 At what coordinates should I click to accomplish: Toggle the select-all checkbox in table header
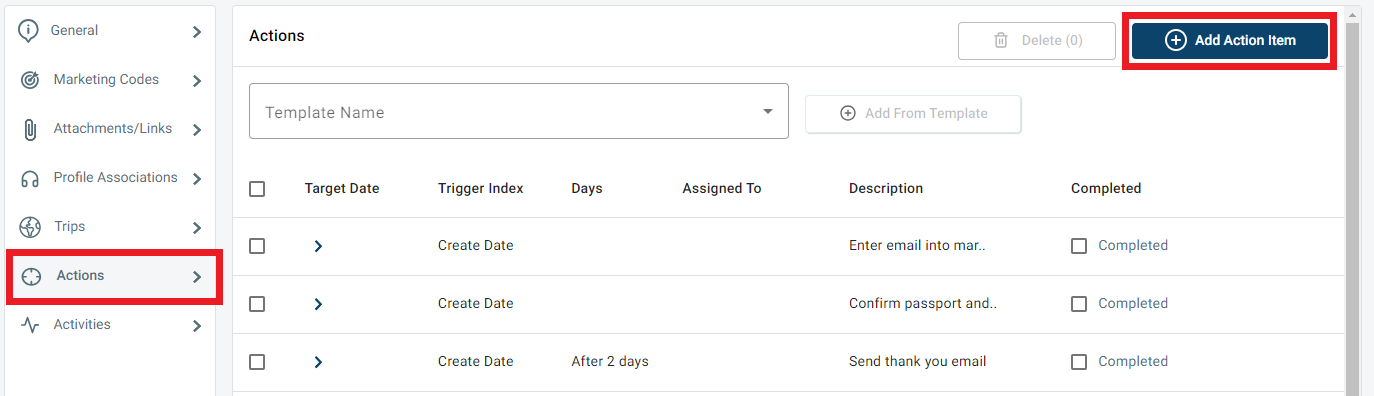point(257,189)
